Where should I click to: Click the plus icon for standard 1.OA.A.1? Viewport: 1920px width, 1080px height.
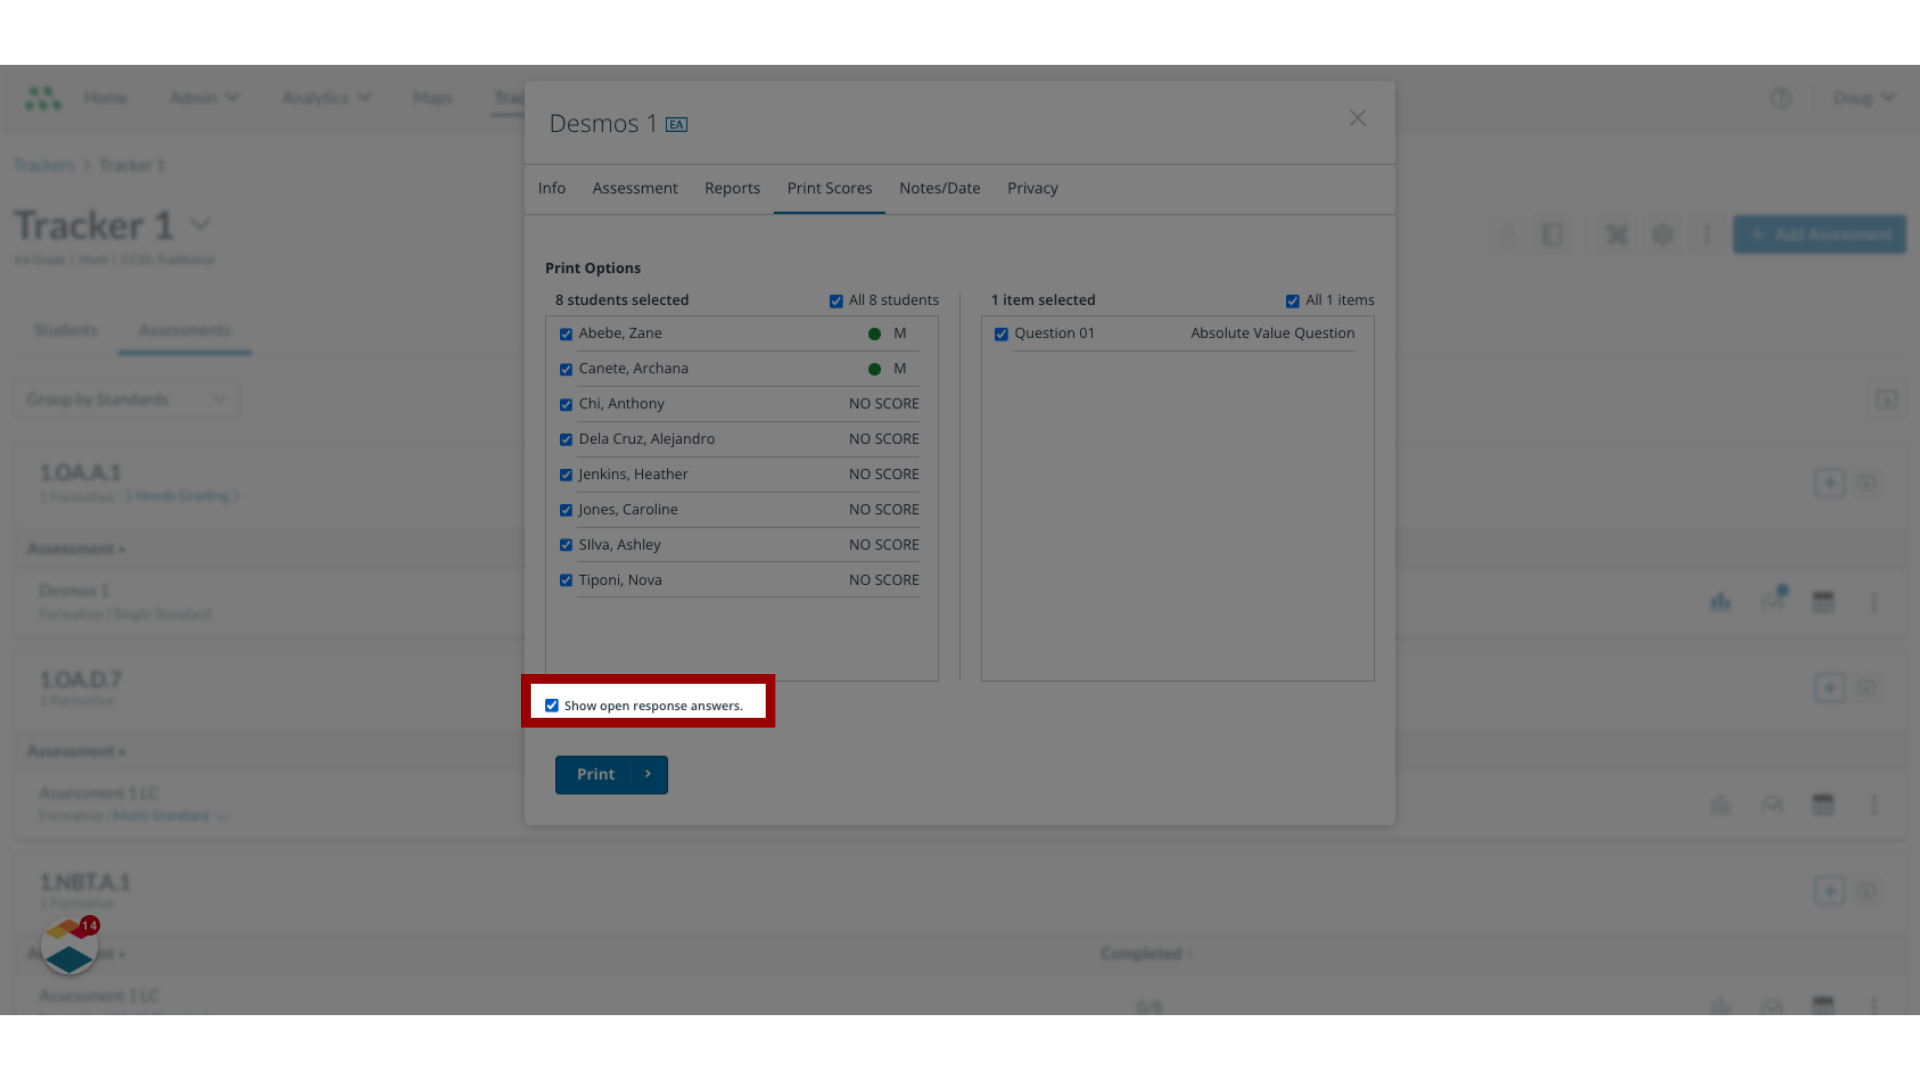click(1829, 483)
